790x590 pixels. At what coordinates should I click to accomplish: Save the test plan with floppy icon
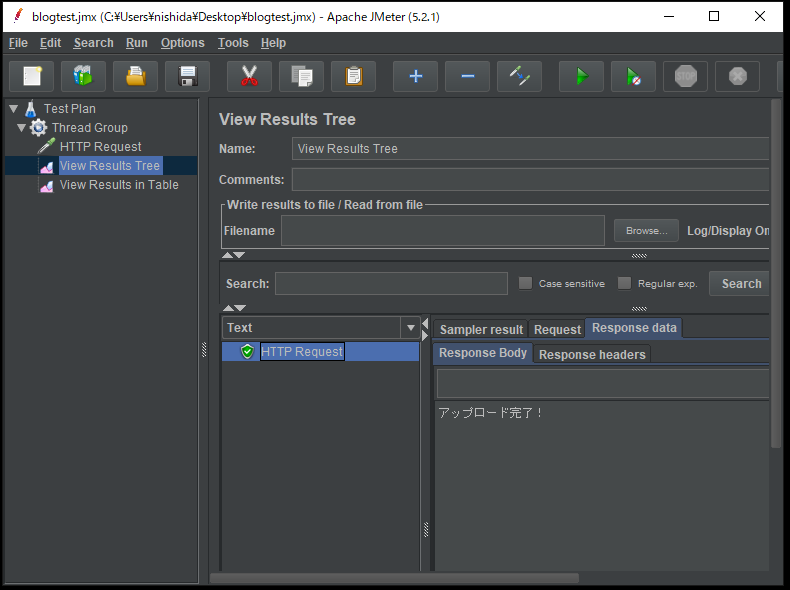tap(187, 77)
